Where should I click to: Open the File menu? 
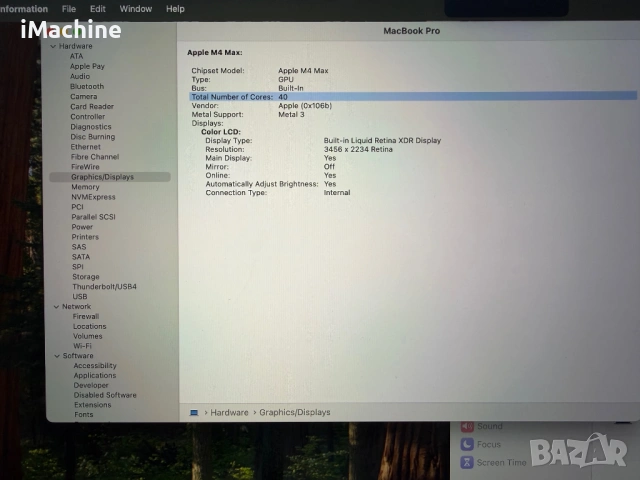pos(69,9)
